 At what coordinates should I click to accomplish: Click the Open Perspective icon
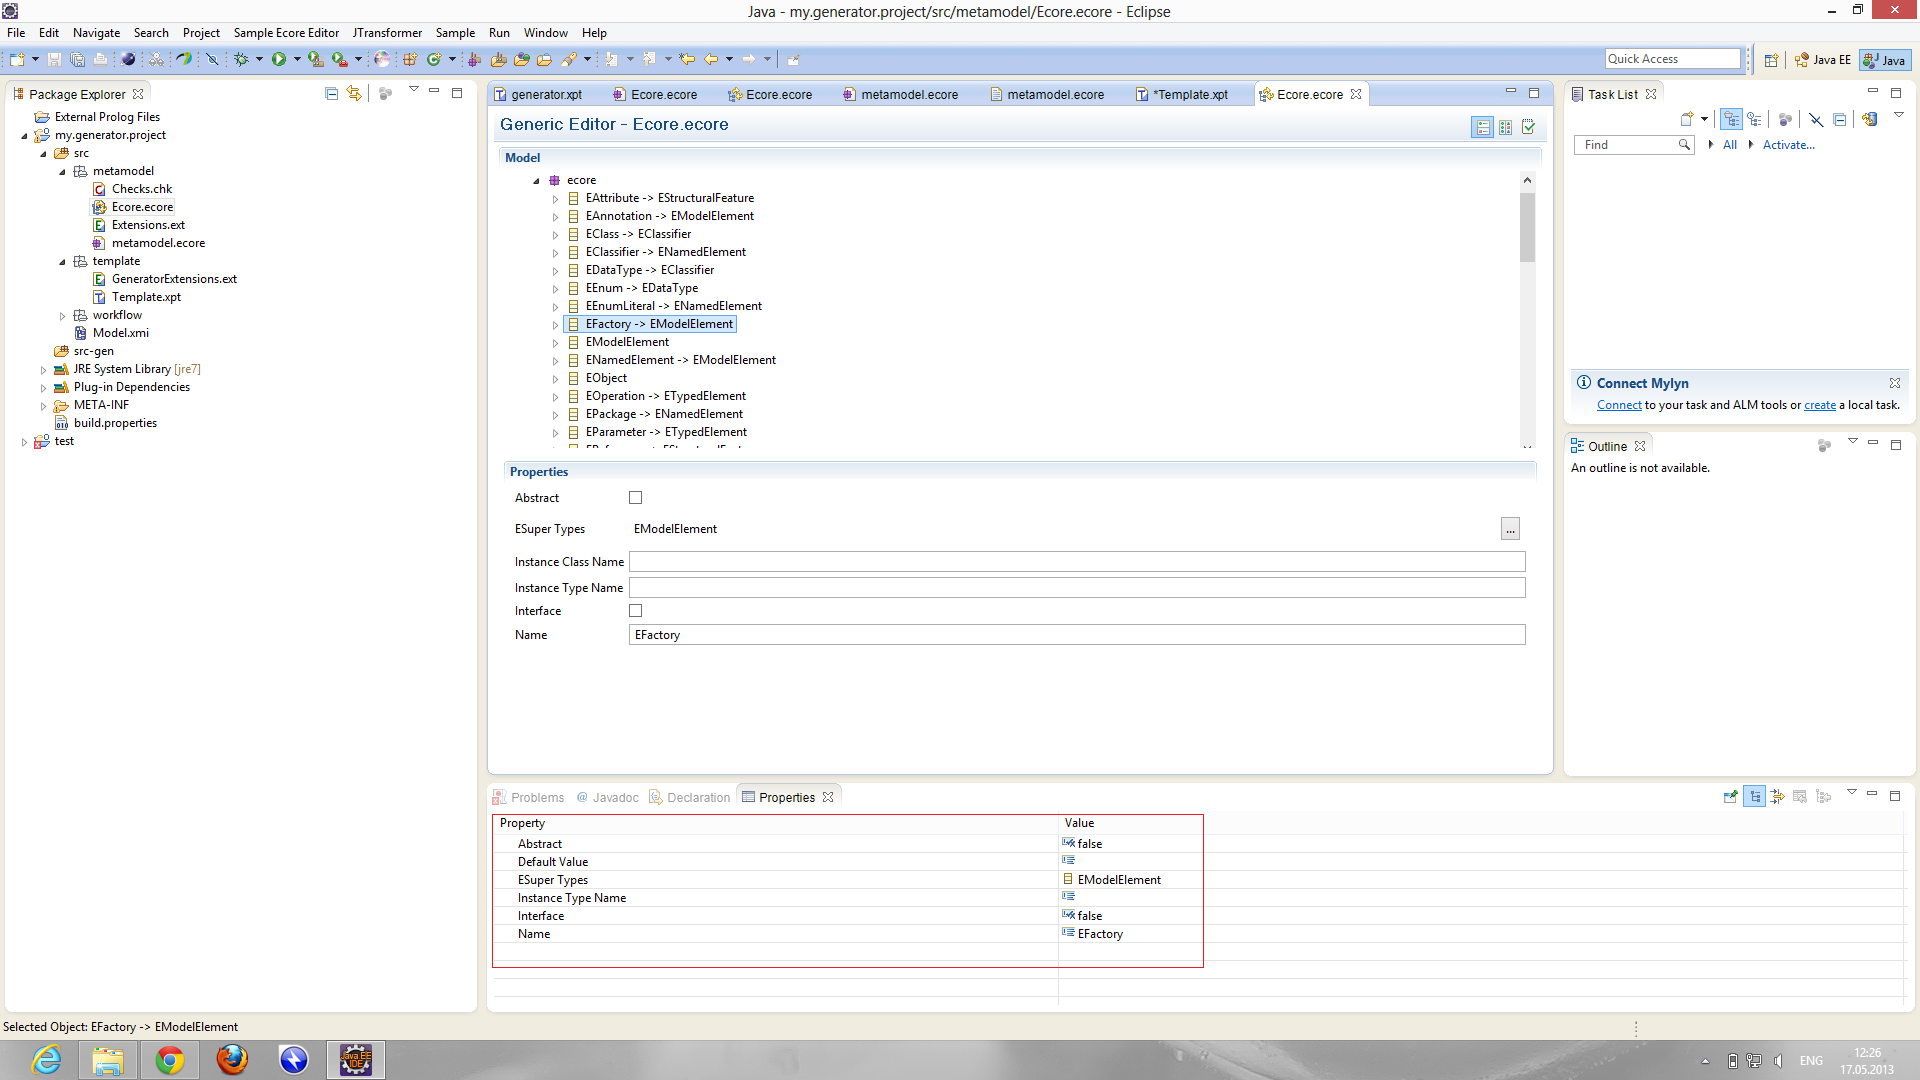click(1771, 60)
